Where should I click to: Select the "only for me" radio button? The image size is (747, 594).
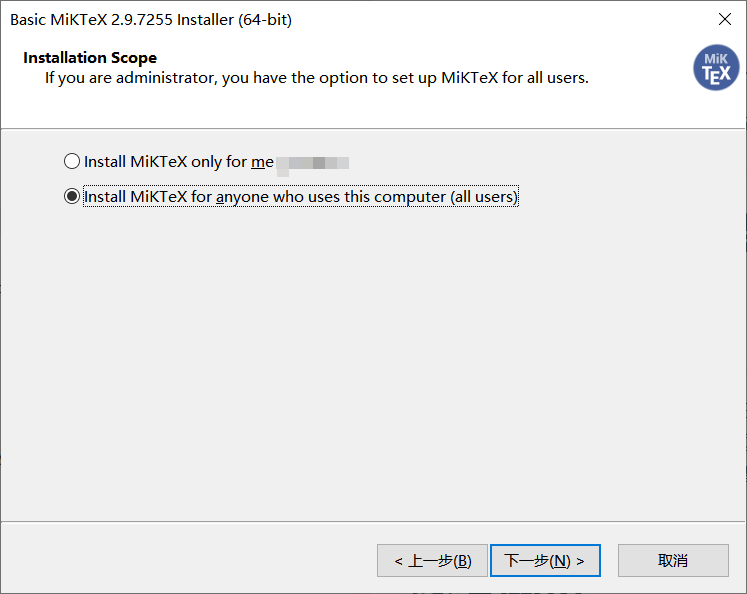(x=72, y=161)
